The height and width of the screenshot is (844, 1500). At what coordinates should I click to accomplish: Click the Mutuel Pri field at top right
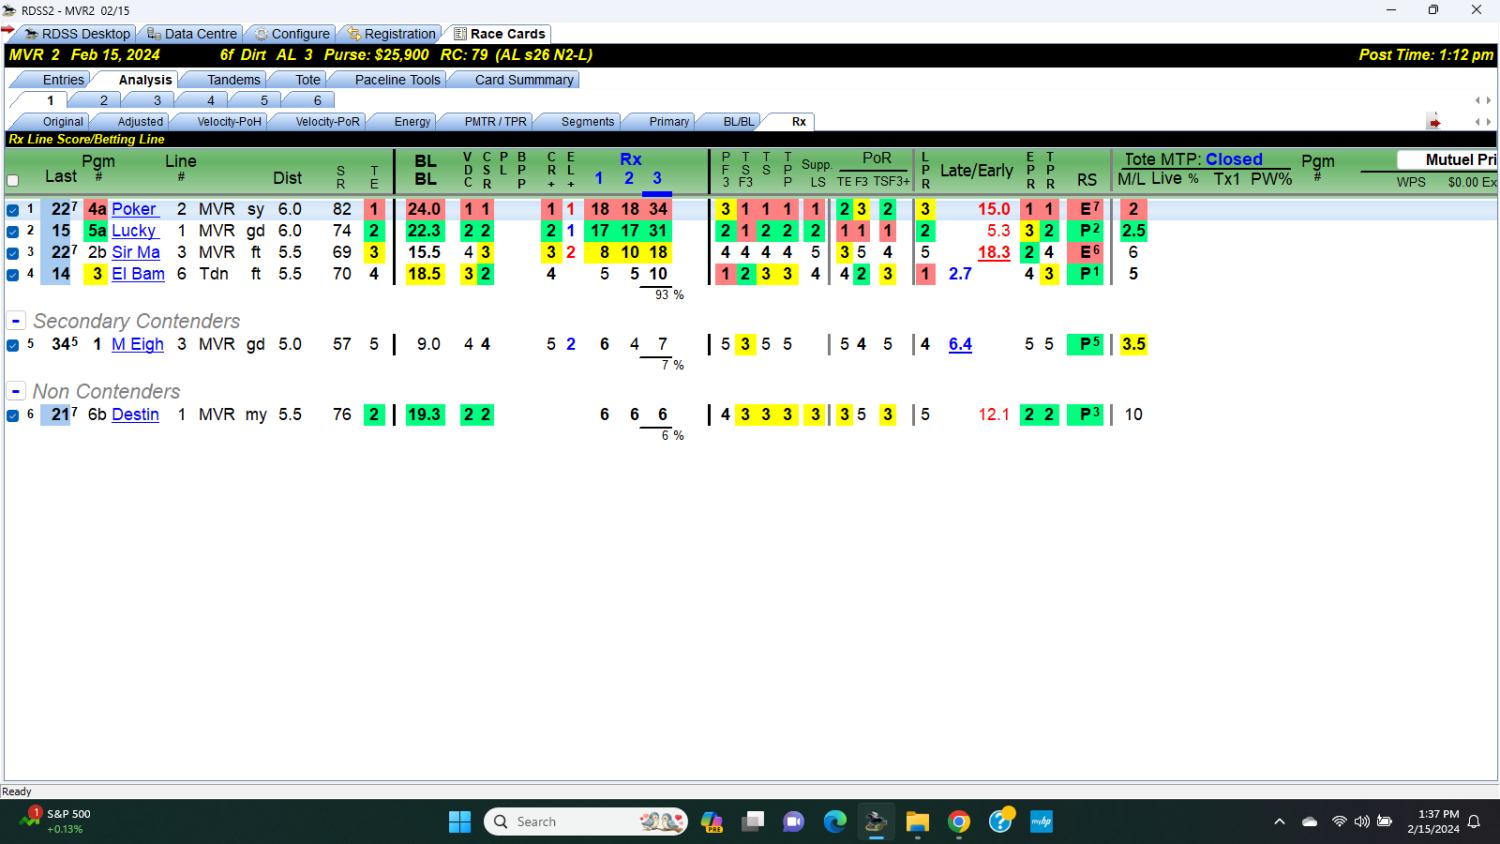1446,160
